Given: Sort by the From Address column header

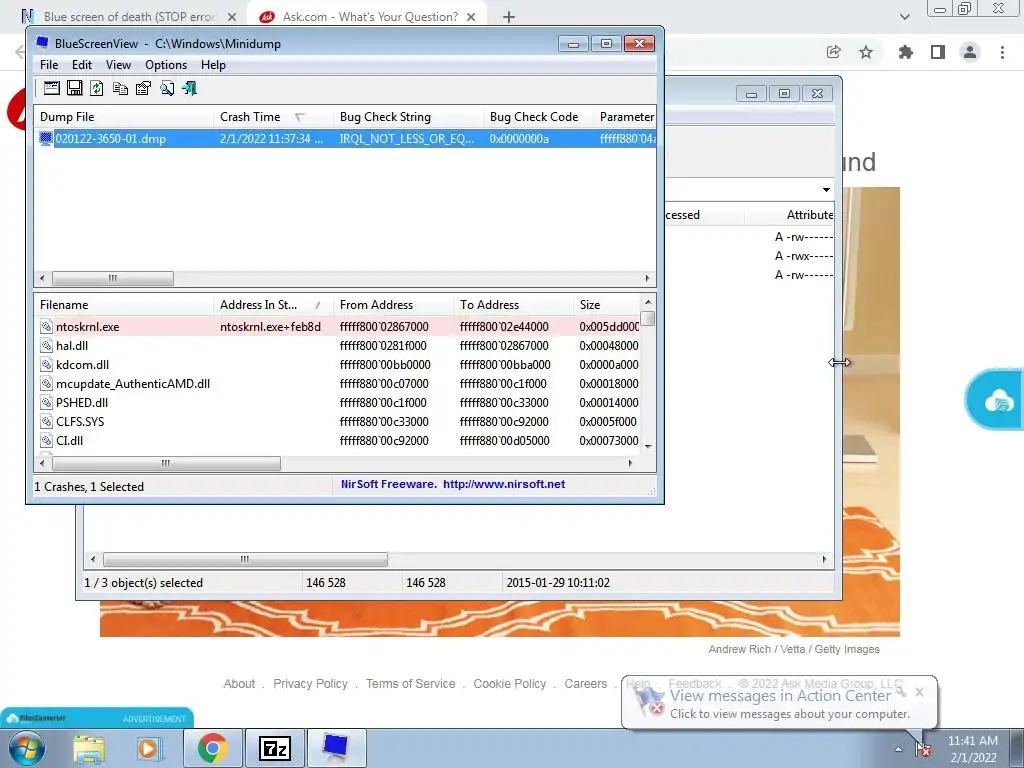Looking at the screenshot, I should (393, 305).
